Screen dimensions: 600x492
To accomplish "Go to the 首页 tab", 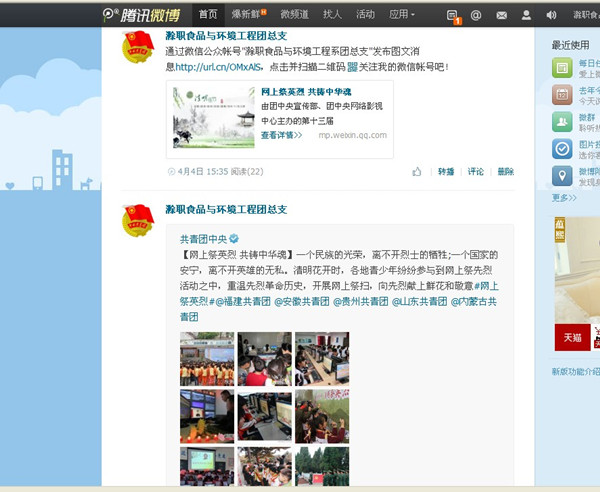I will 208,15.
